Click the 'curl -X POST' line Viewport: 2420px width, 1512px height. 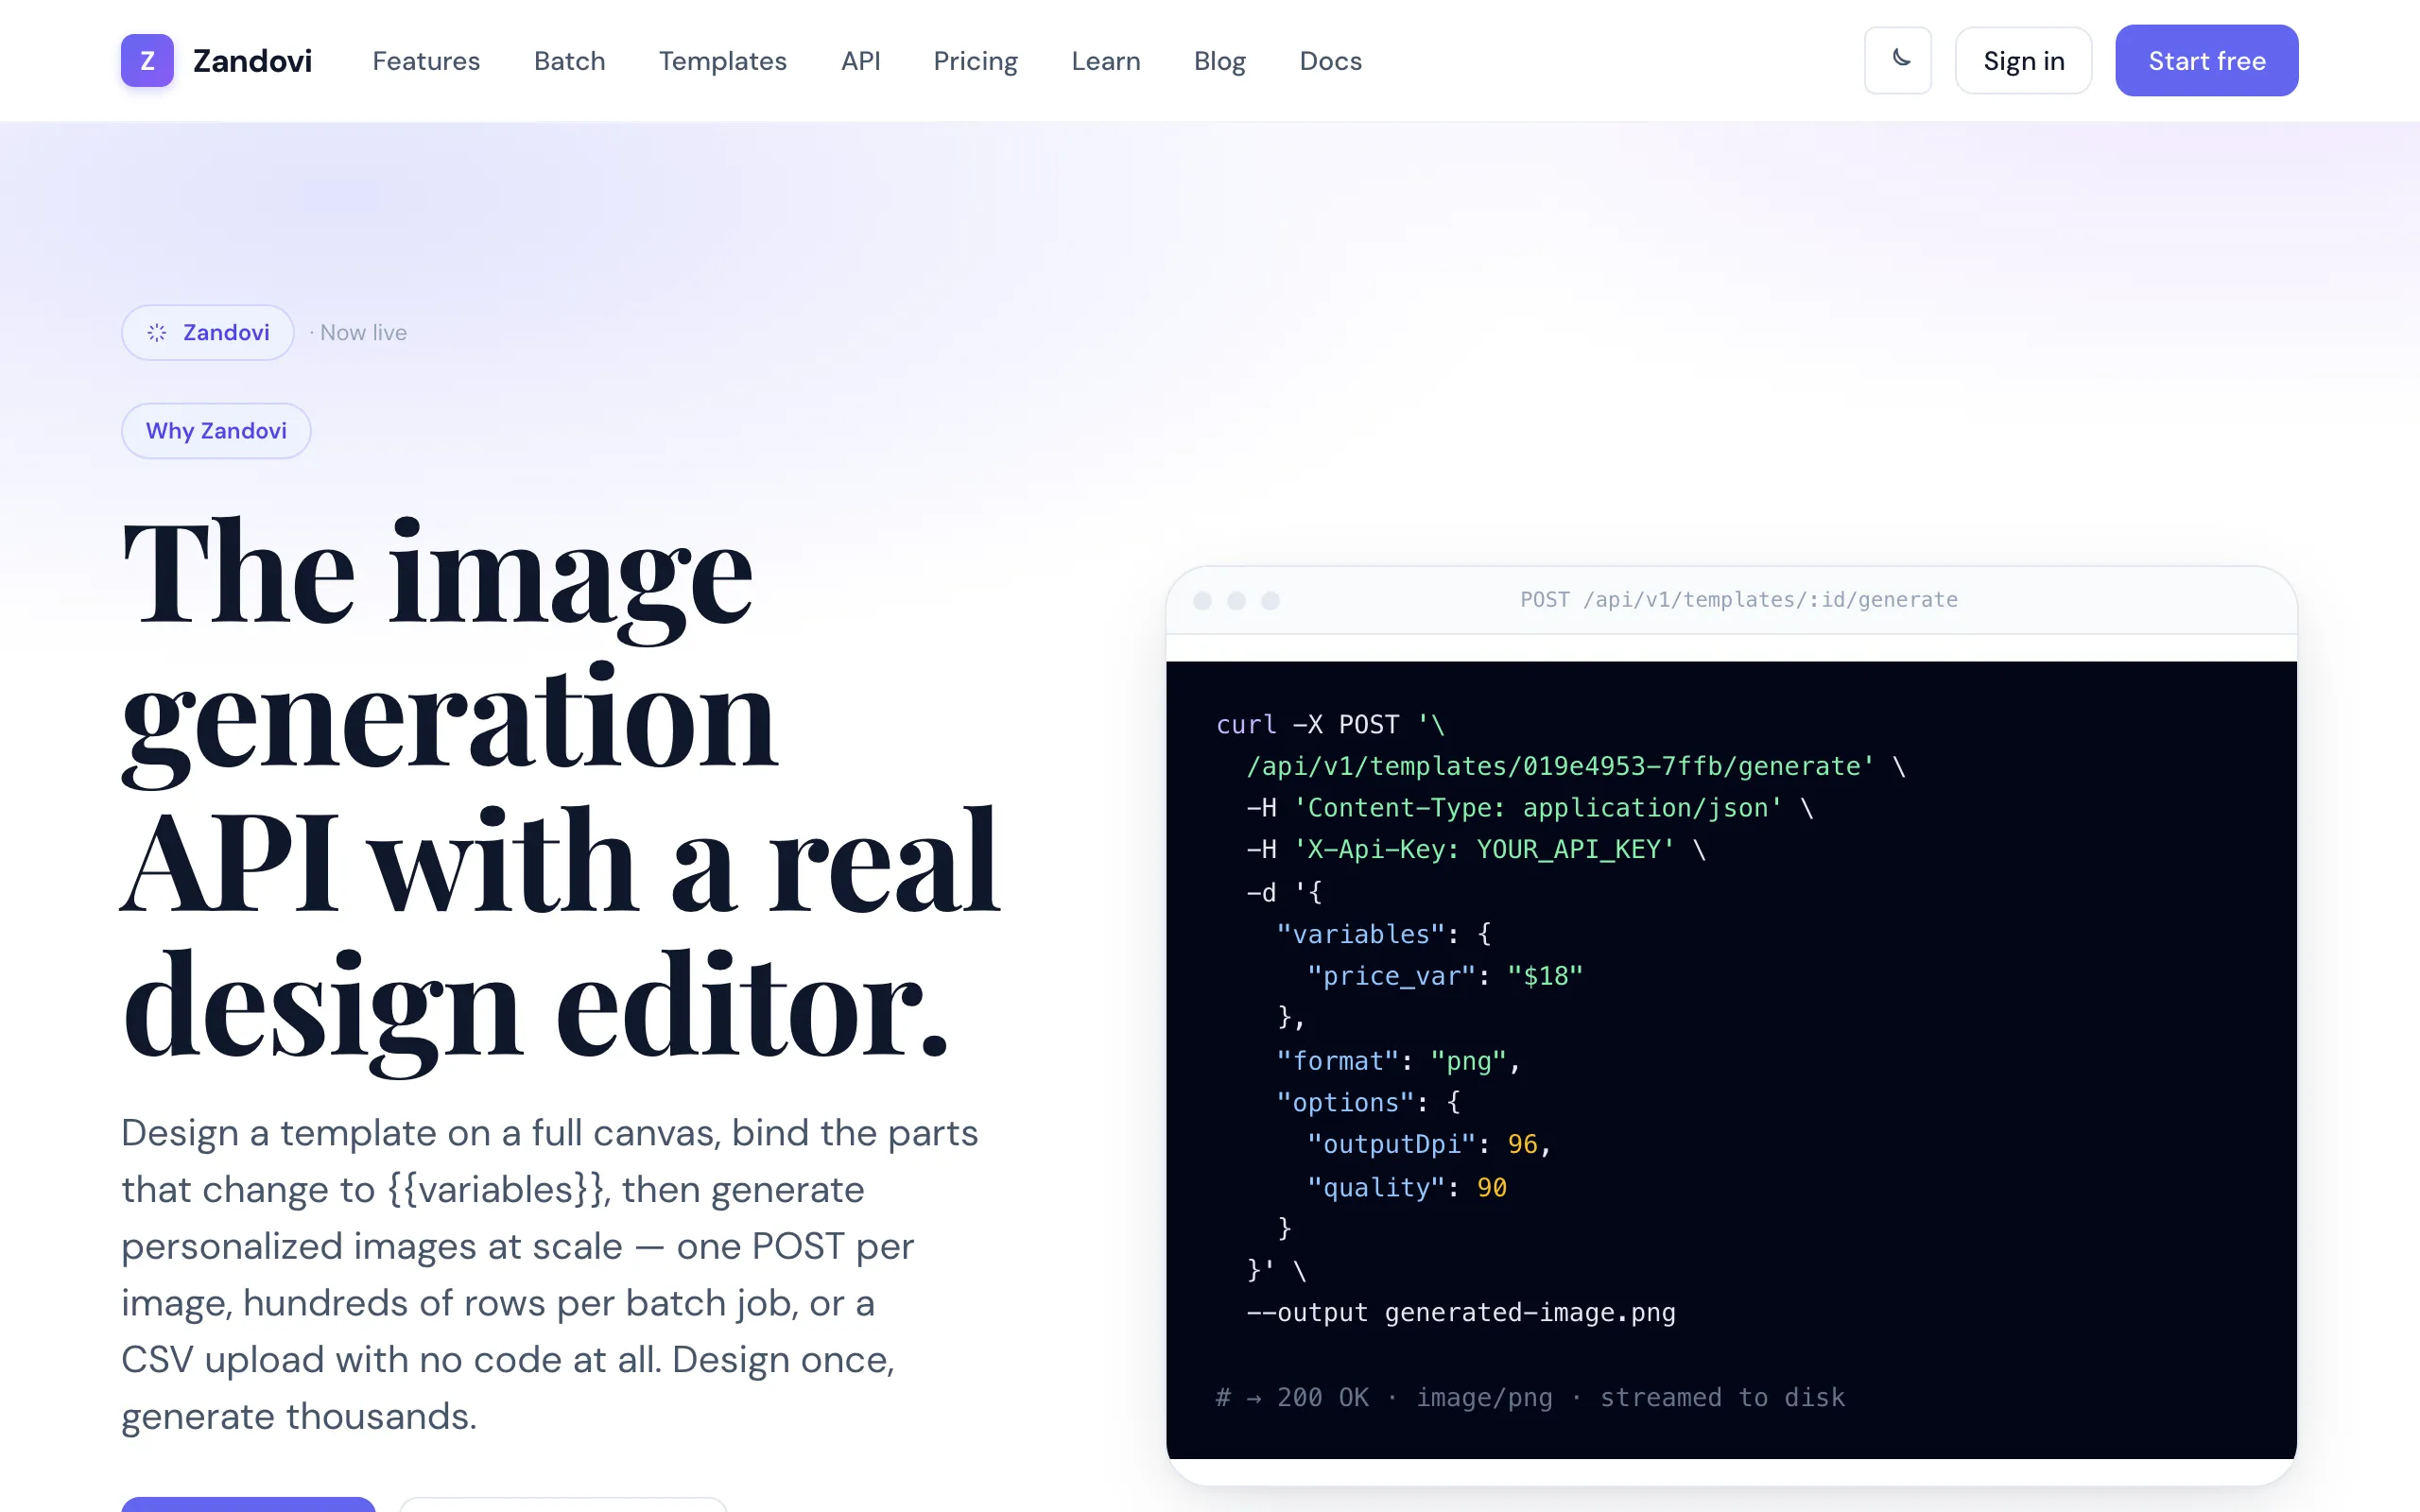point(1330,724)
